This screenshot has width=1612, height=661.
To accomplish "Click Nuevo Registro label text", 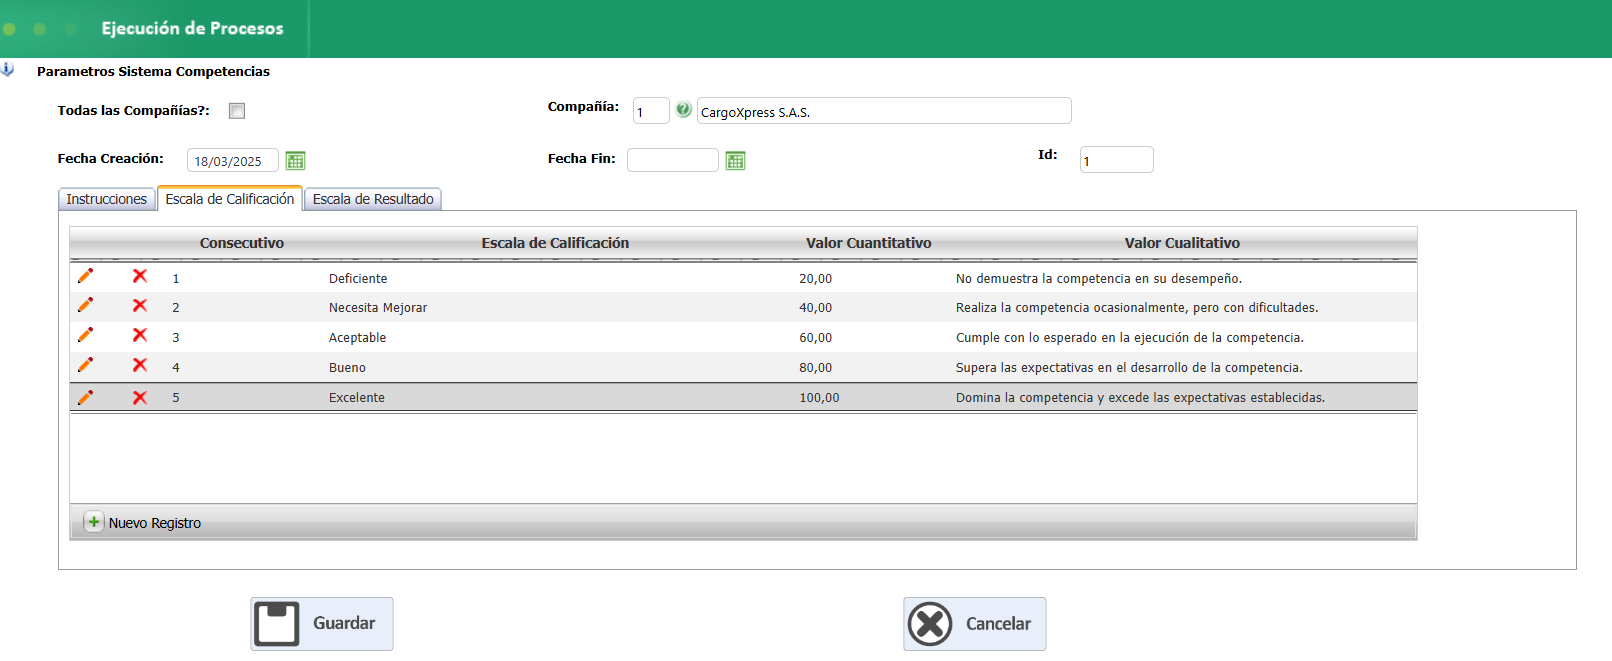I will click(155, 523).
